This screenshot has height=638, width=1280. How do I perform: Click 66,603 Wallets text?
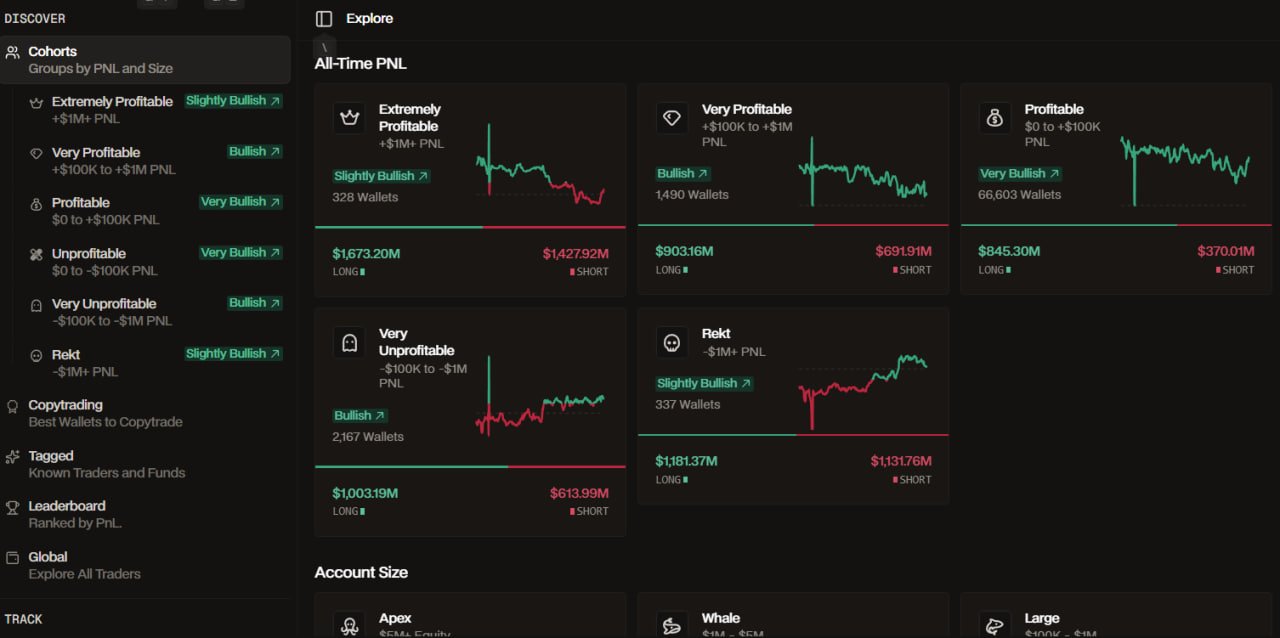[1019, 195]
